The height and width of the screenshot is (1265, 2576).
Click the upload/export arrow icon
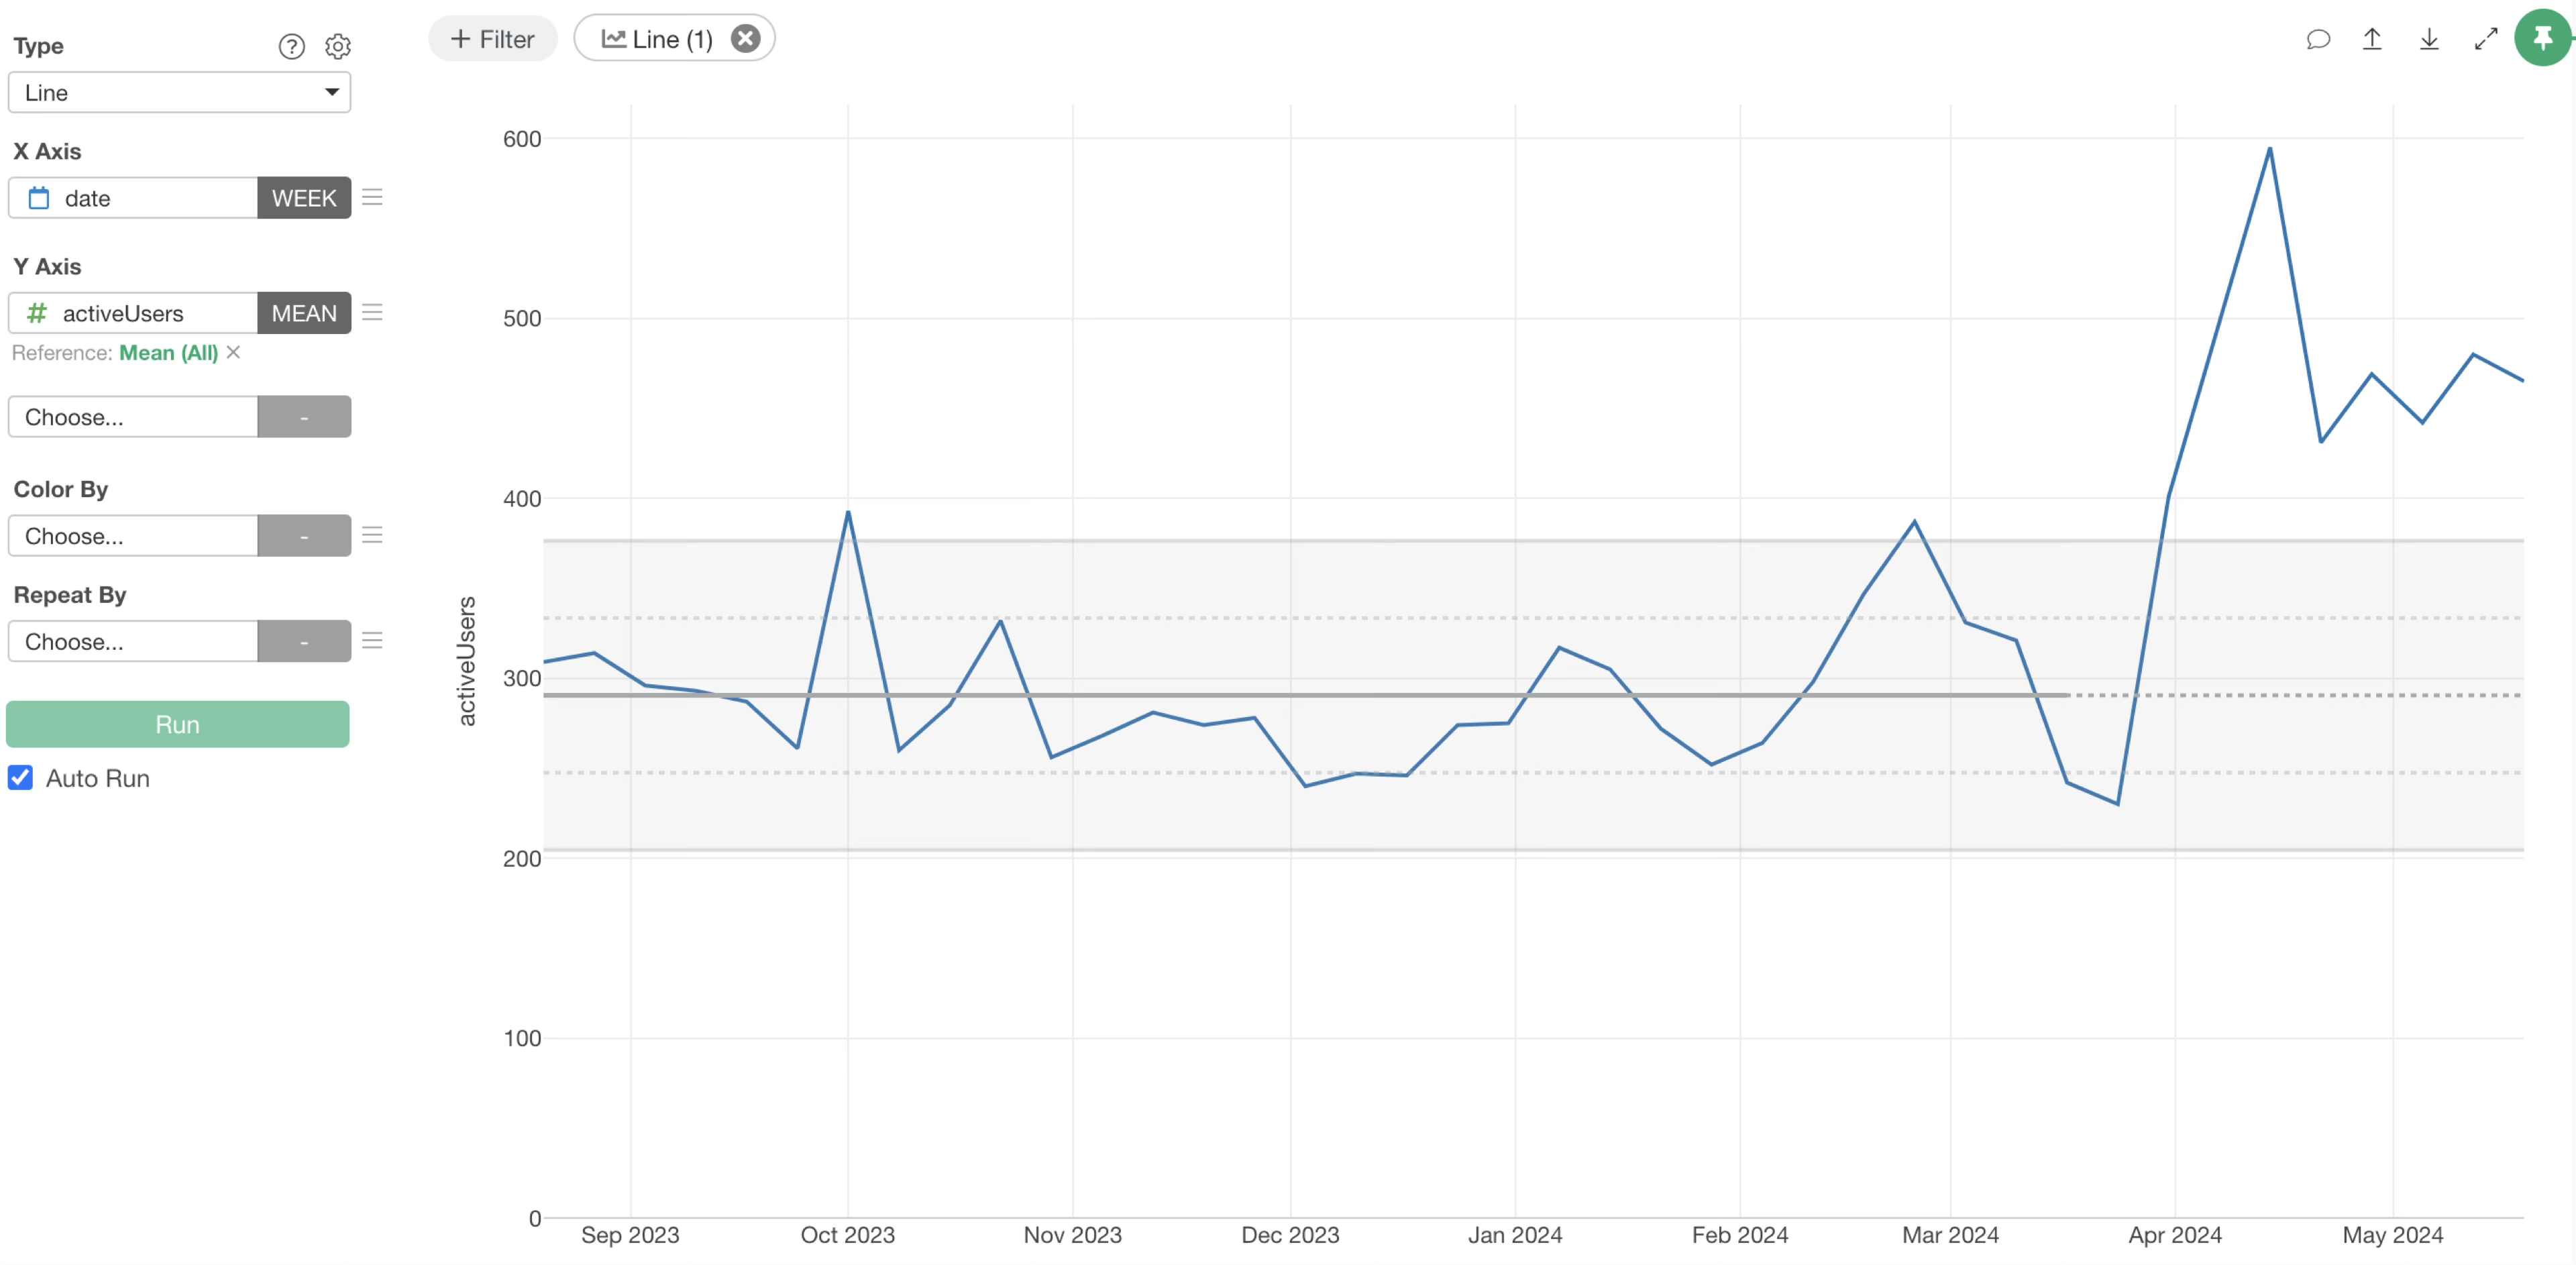coord(2372,39)
